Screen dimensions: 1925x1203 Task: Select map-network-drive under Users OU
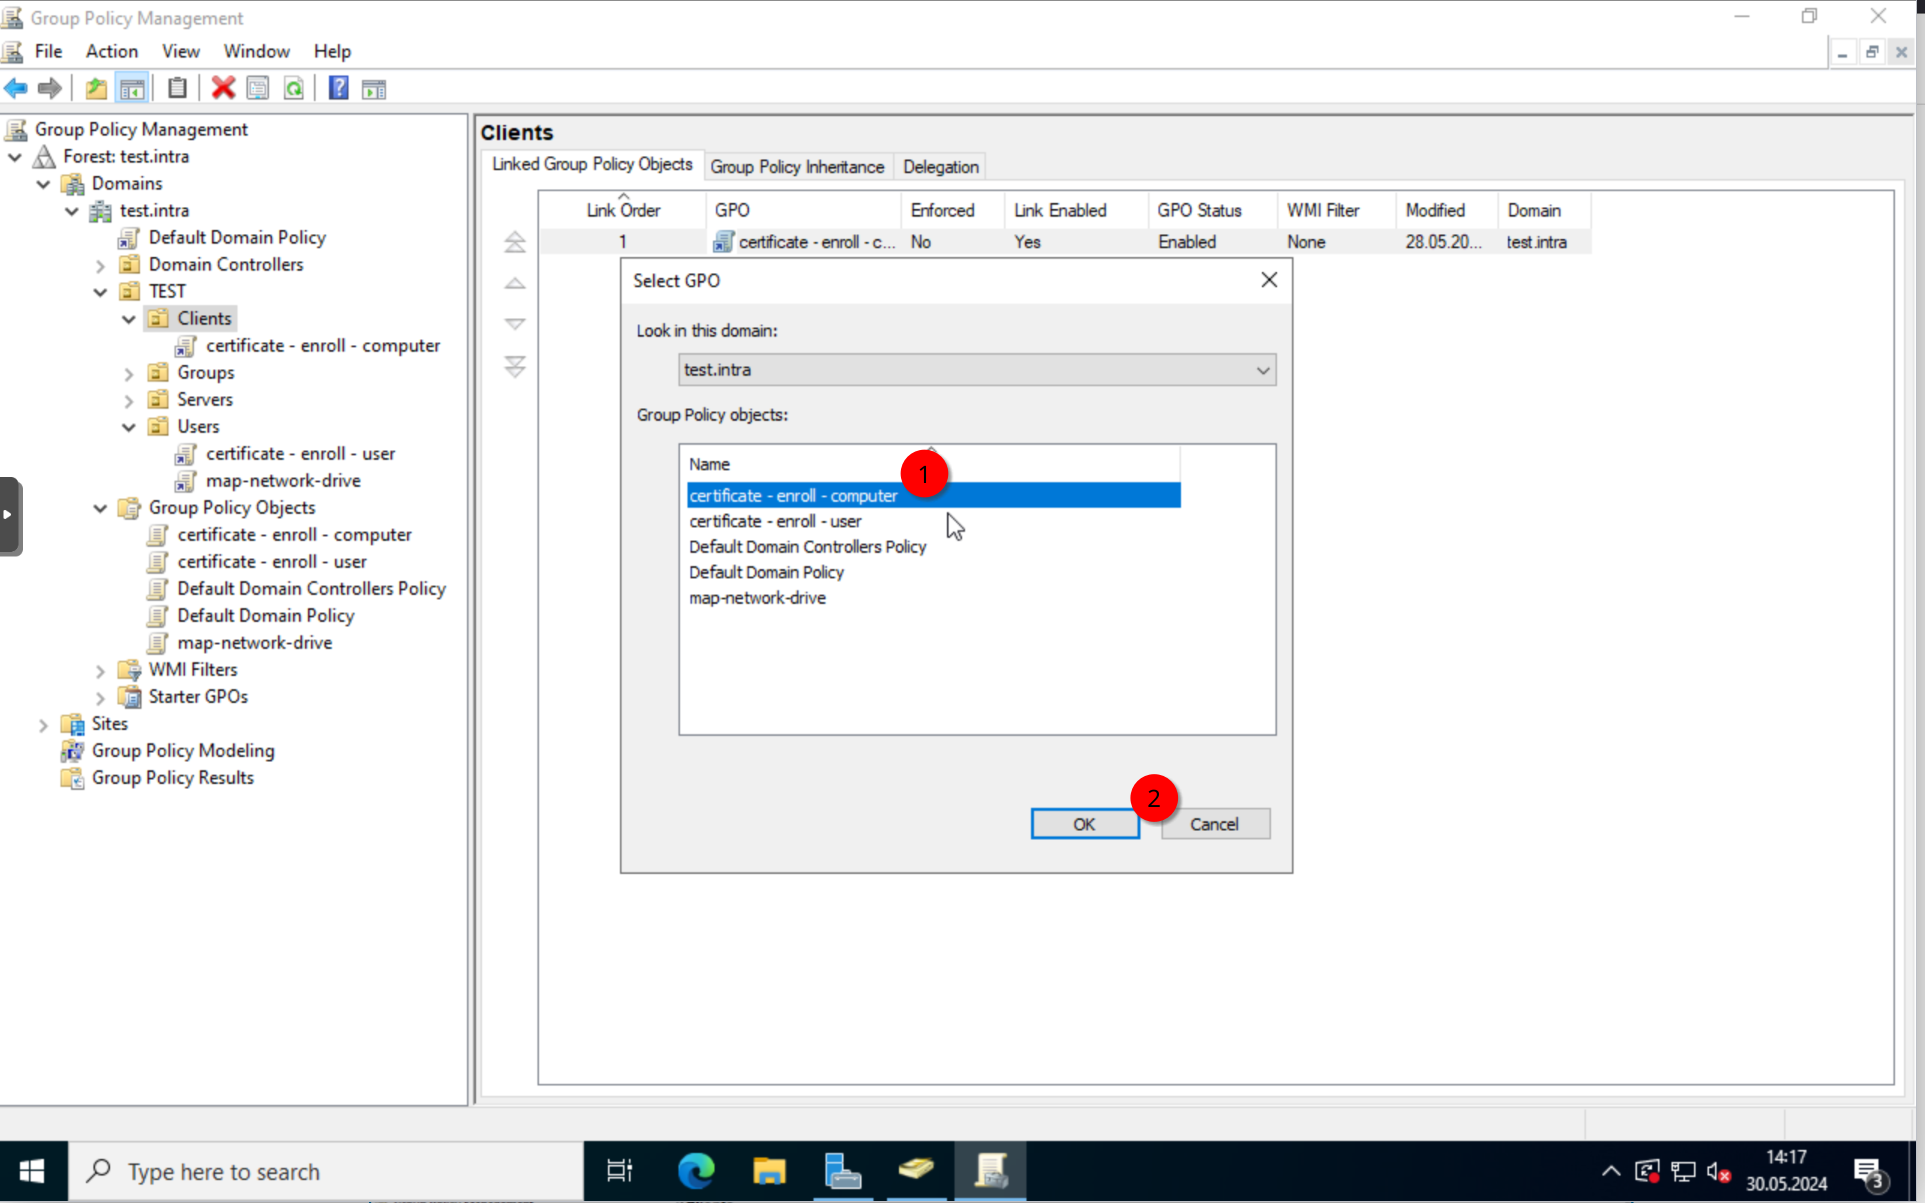[x=283, y=481]
